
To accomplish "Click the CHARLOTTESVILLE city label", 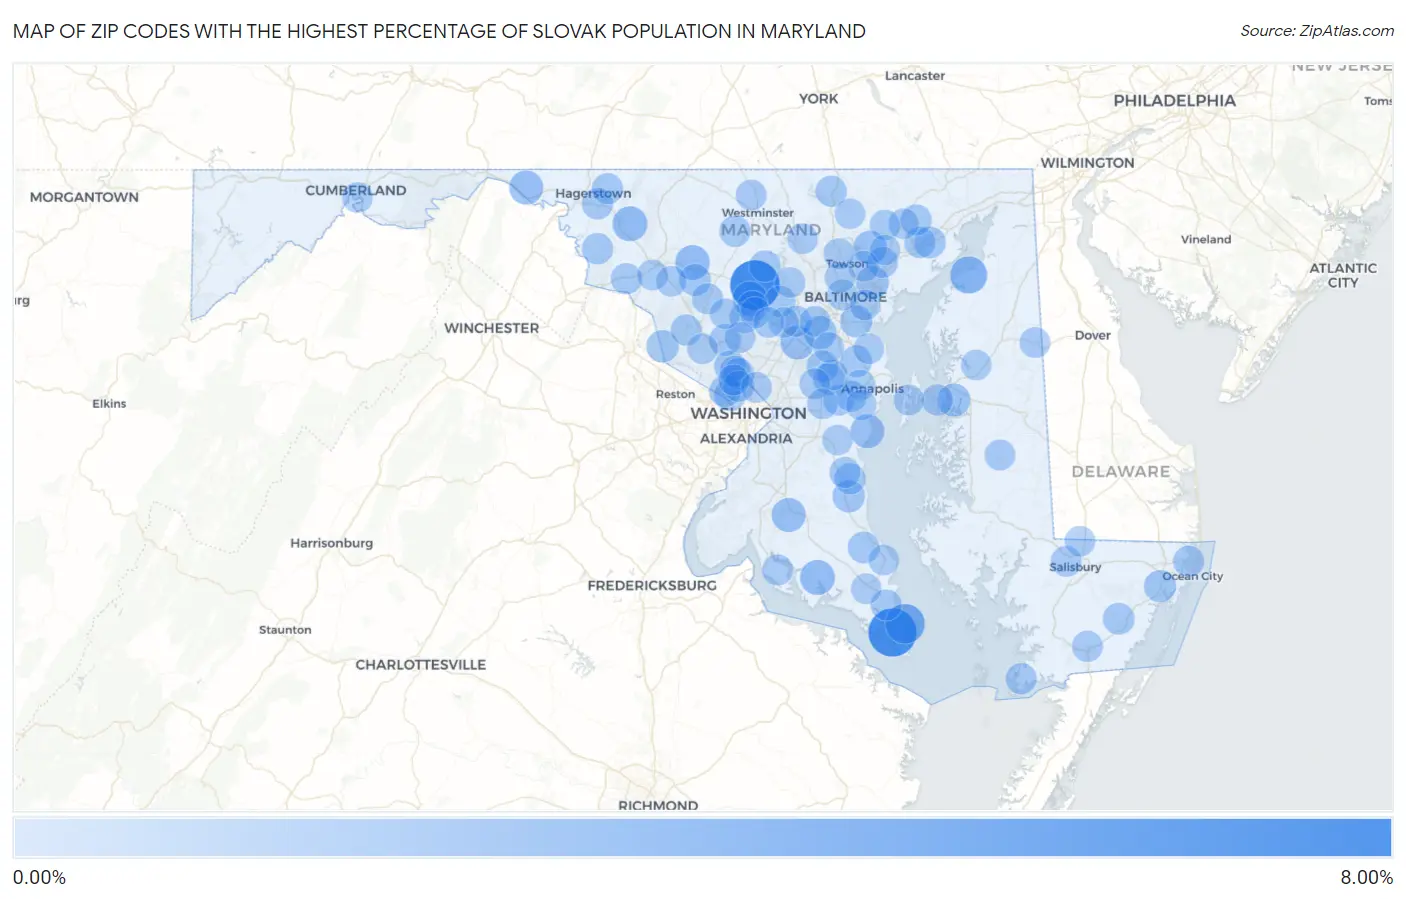I will (420, 665).
